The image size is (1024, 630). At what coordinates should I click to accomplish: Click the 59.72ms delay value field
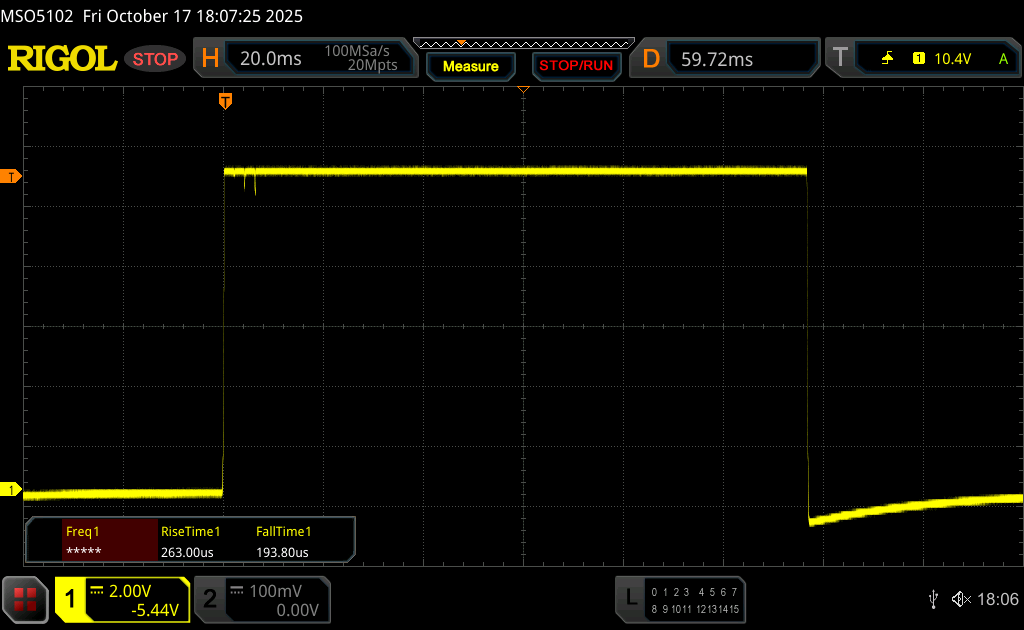click(717, 59)
